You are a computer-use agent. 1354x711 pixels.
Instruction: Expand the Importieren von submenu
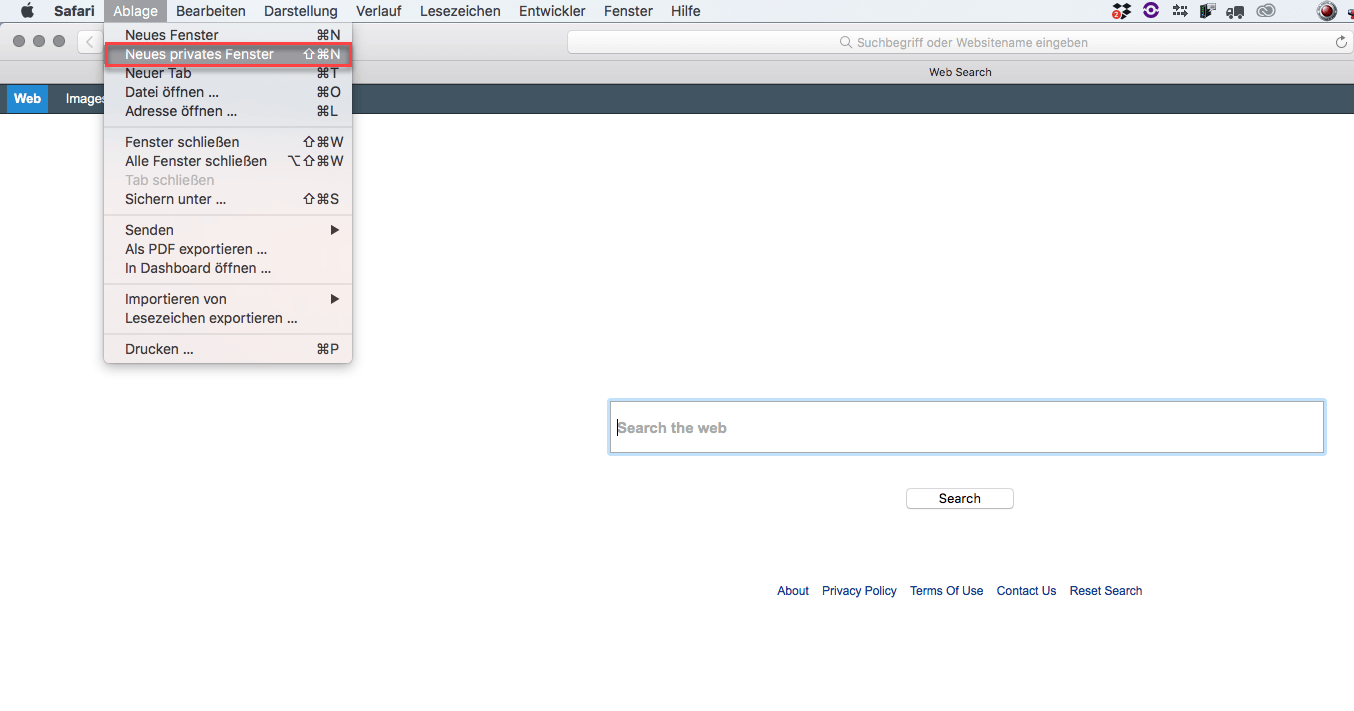228,299
